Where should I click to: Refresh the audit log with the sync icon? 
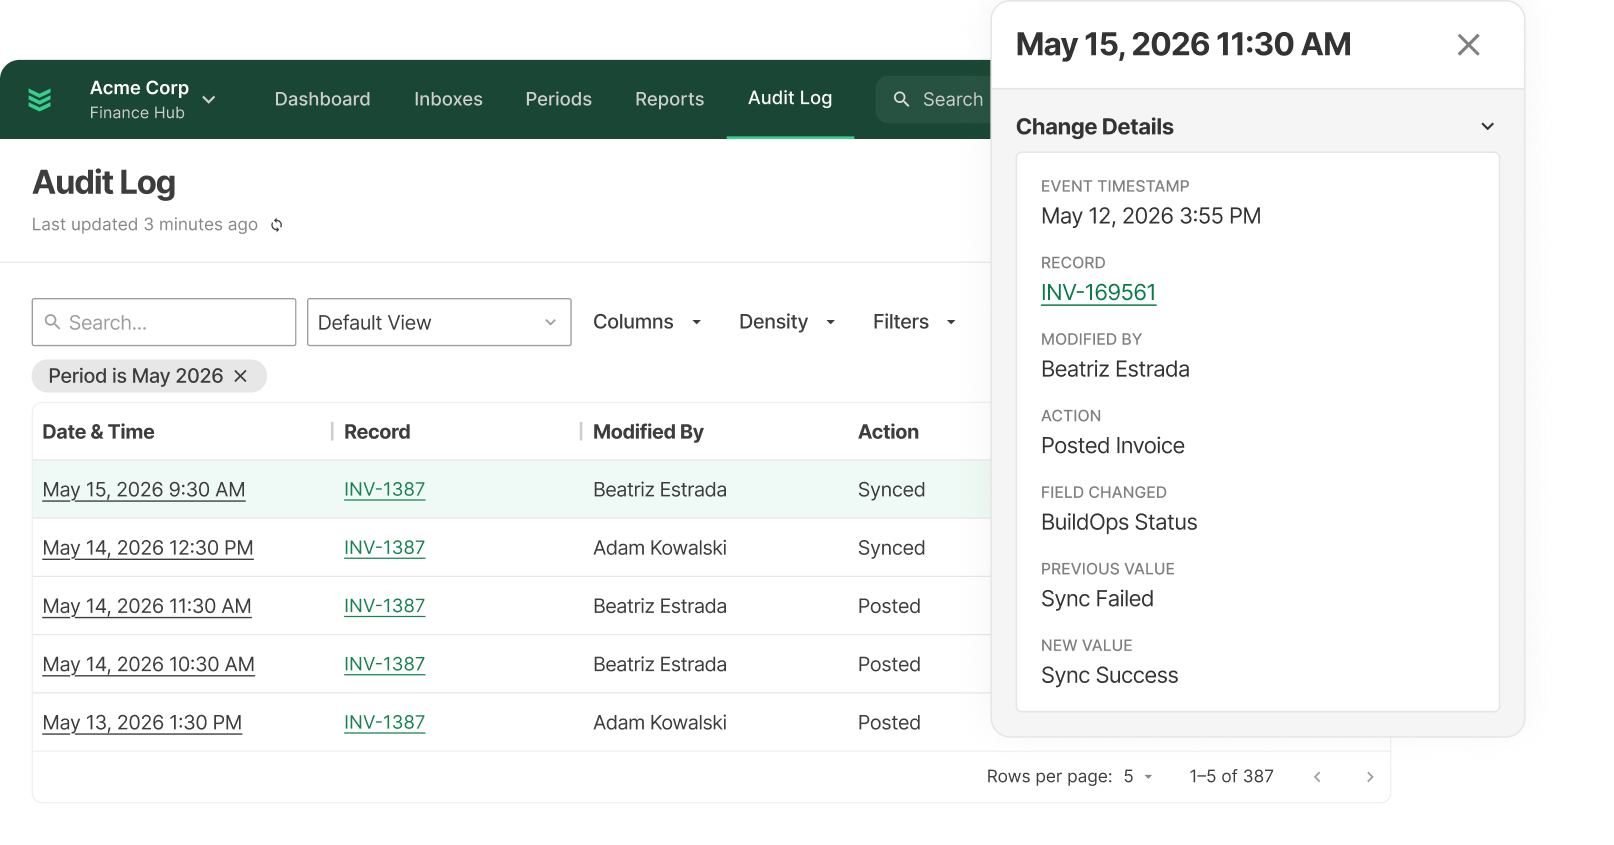(277, 225)
